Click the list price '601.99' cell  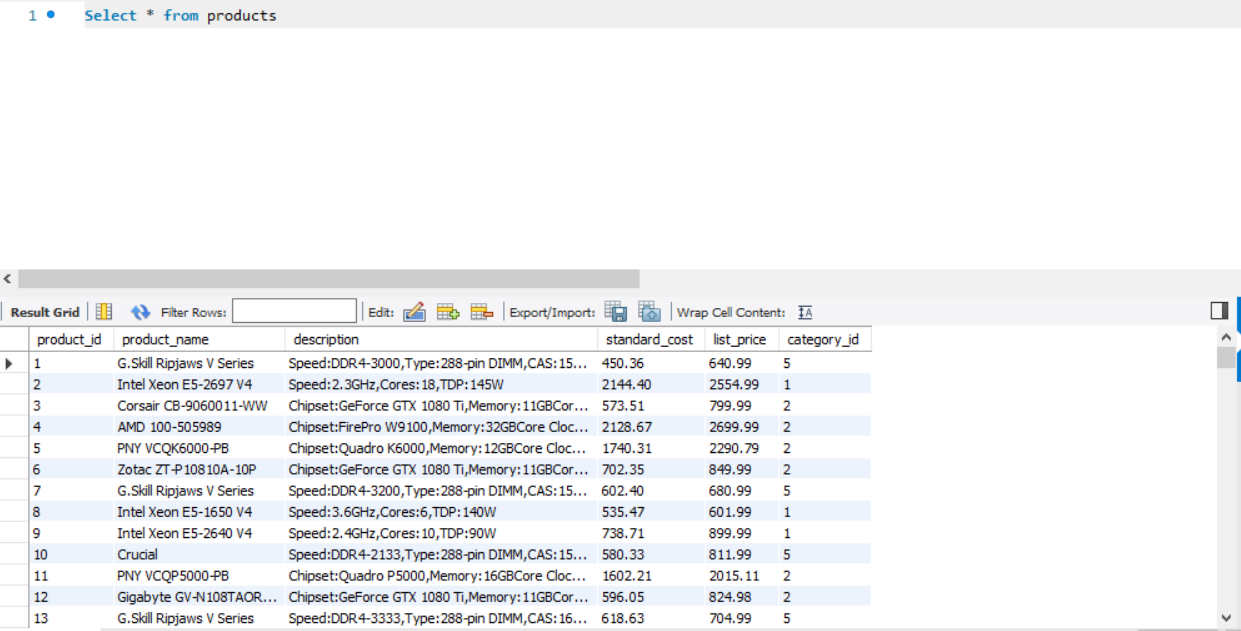[742, 512]
